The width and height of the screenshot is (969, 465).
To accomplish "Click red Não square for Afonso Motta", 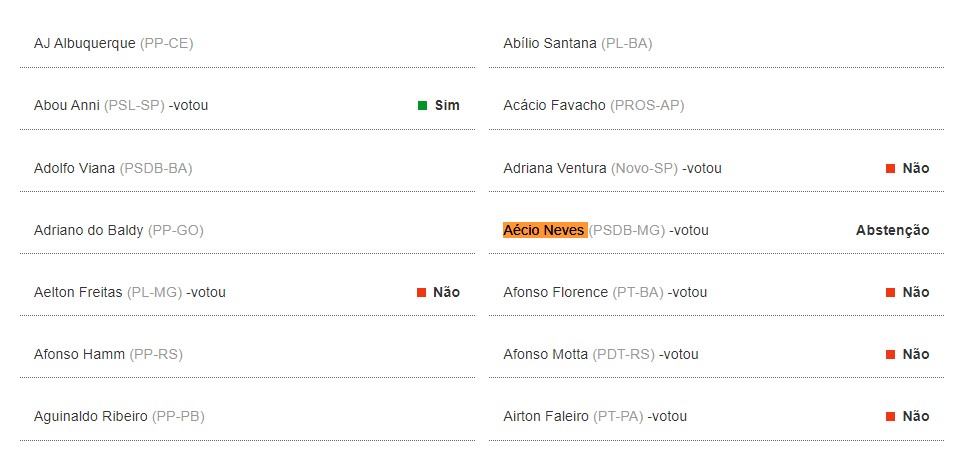I will click(x=890, y=354).
